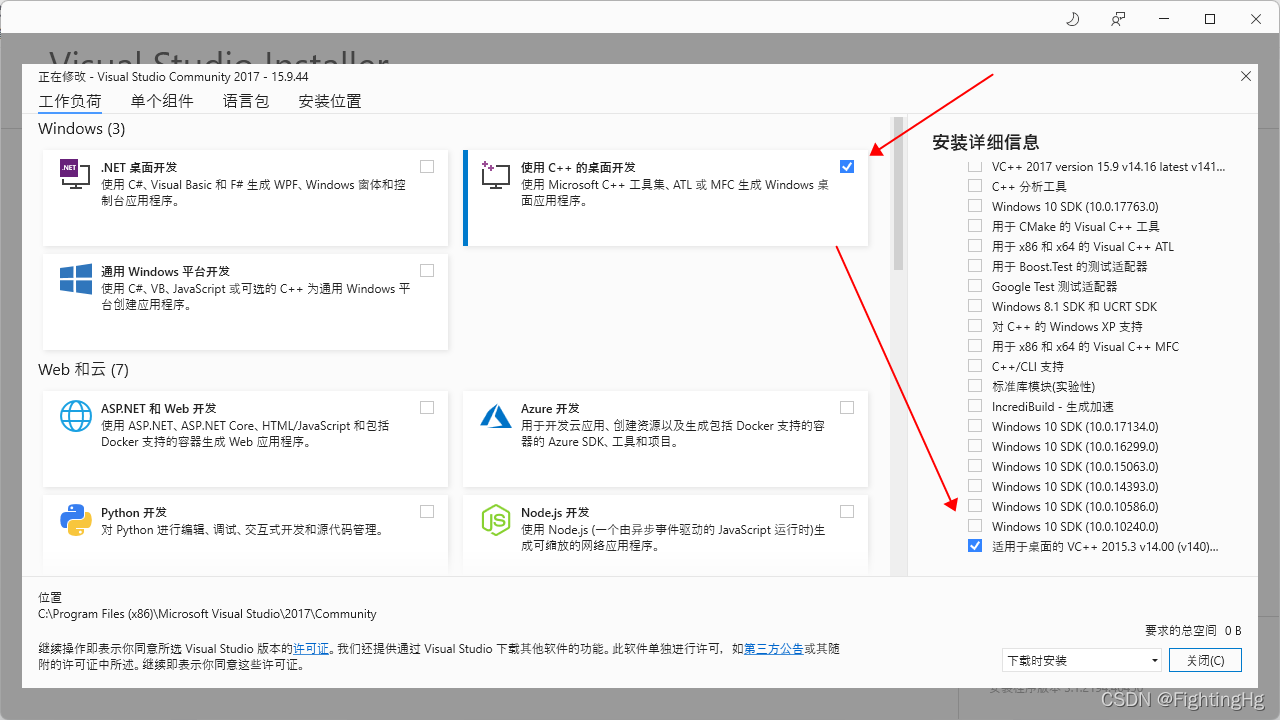This screenshot has height=720, width=1280.
Task: Check IncrediBuild - 生成加速 component
Action: [x=975, y=406]
